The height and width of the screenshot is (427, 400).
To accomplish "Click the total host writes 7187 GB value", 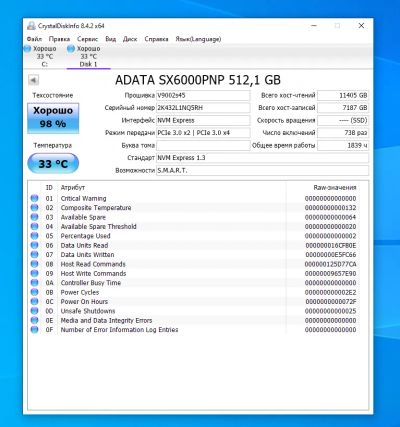I will click(x=343, y=108).
